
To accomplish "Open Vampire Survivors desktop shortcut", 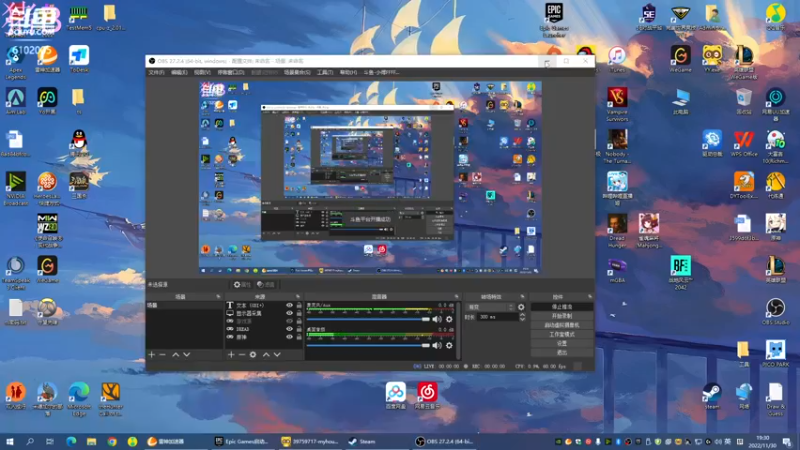I will click(x=617, y=104).
